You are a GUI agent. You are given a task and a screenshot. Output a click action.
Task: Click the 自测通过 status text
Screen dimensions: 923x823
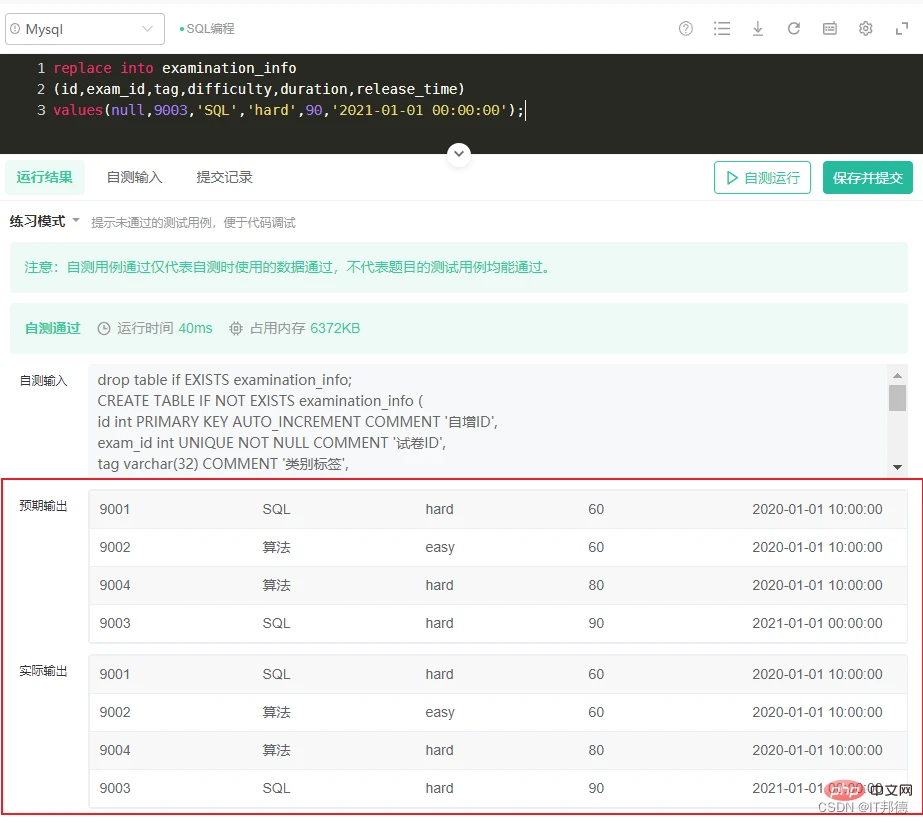point(52,328)
